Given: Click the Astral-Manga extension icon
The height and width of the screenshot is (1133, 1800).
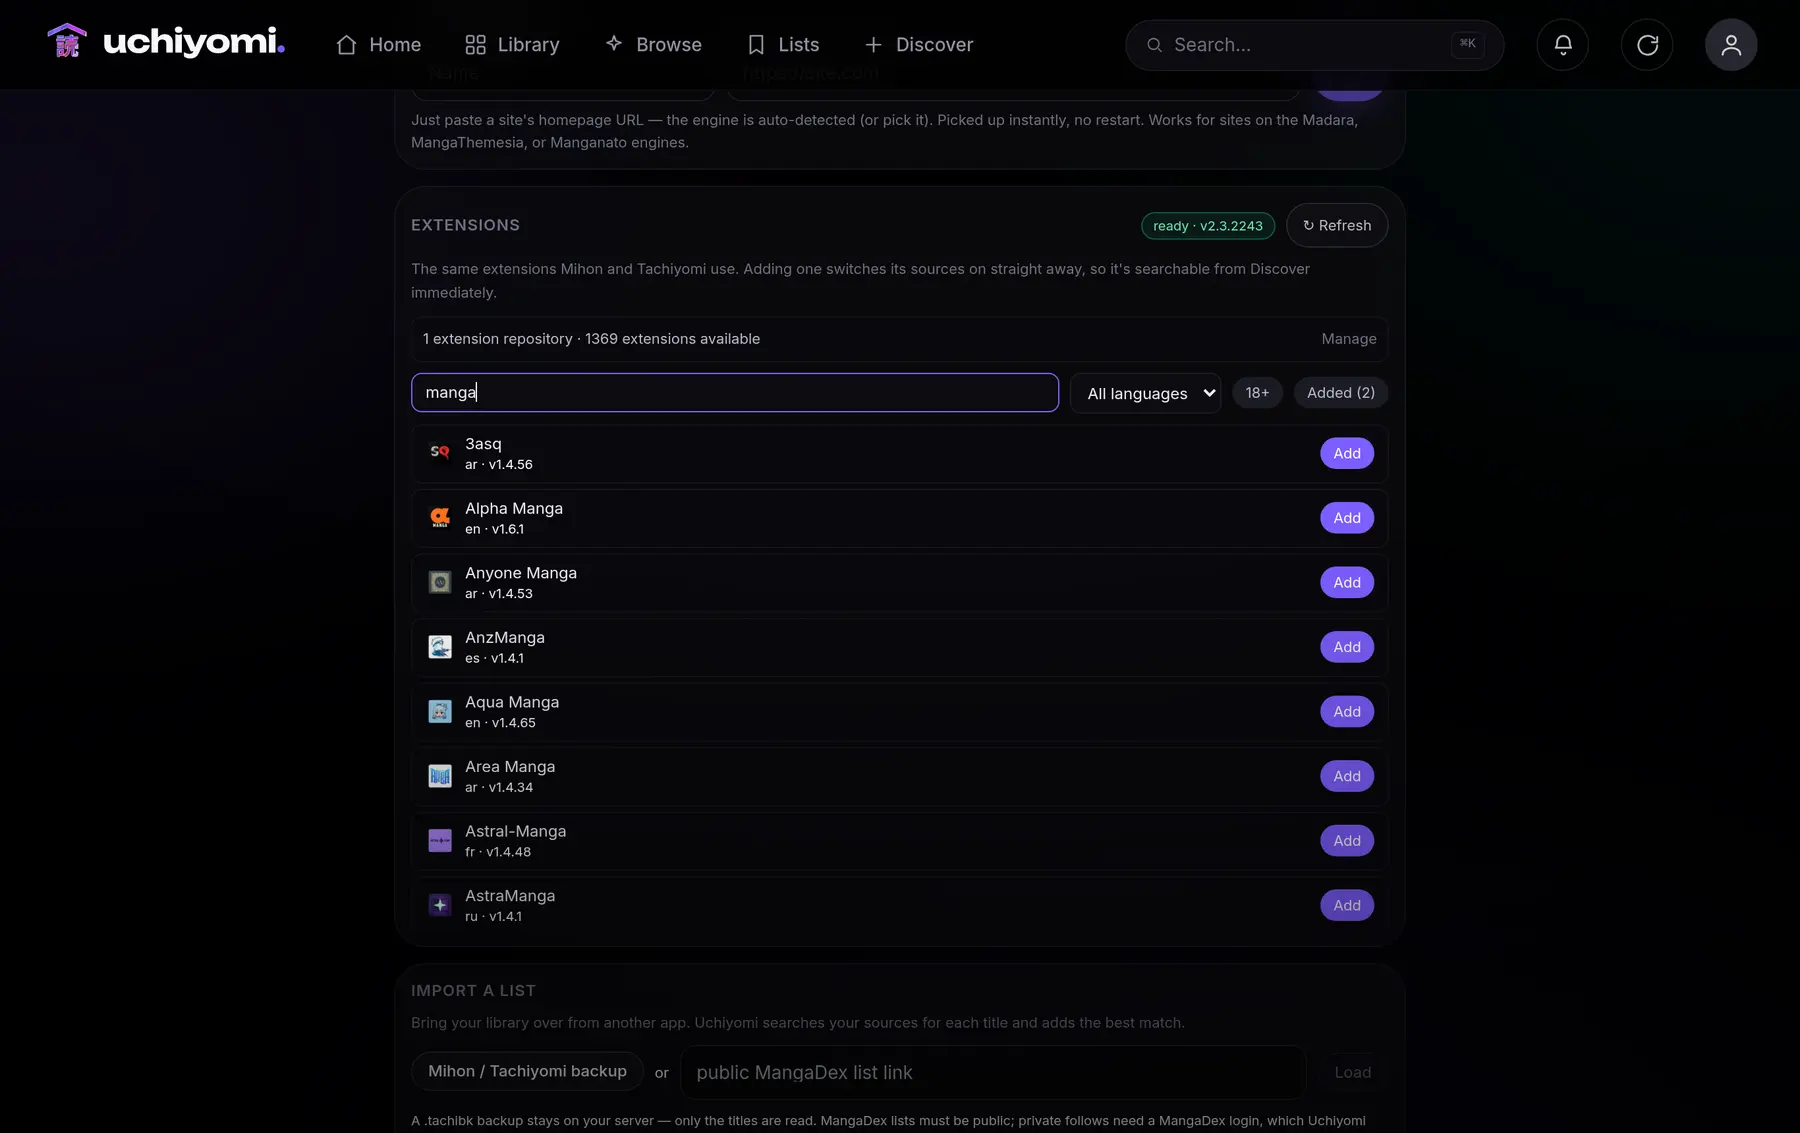Looking at the screenshot, I should click(x=440, y=841).
